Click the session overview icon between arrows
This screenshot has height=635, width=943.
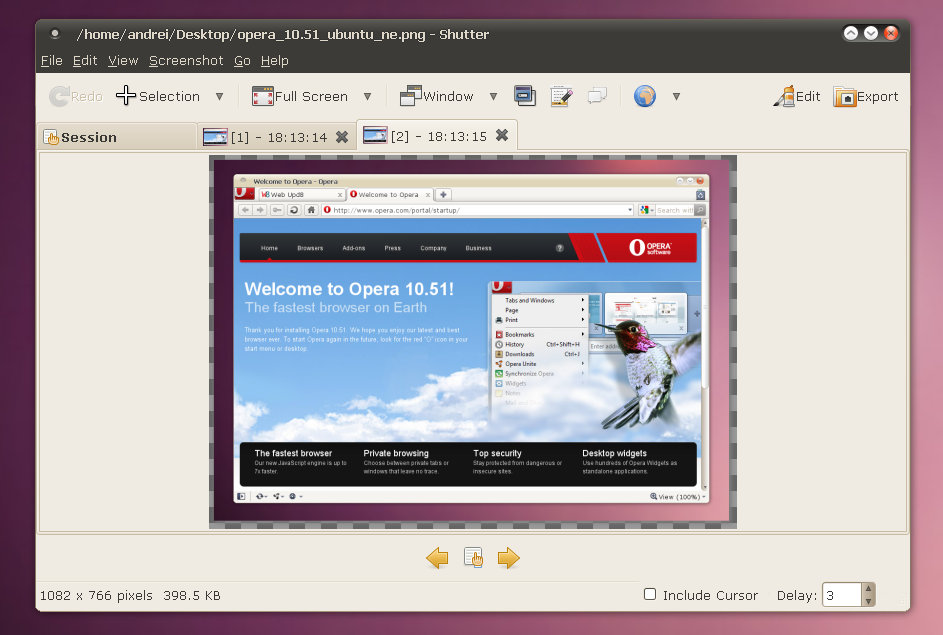pos(473,557)
